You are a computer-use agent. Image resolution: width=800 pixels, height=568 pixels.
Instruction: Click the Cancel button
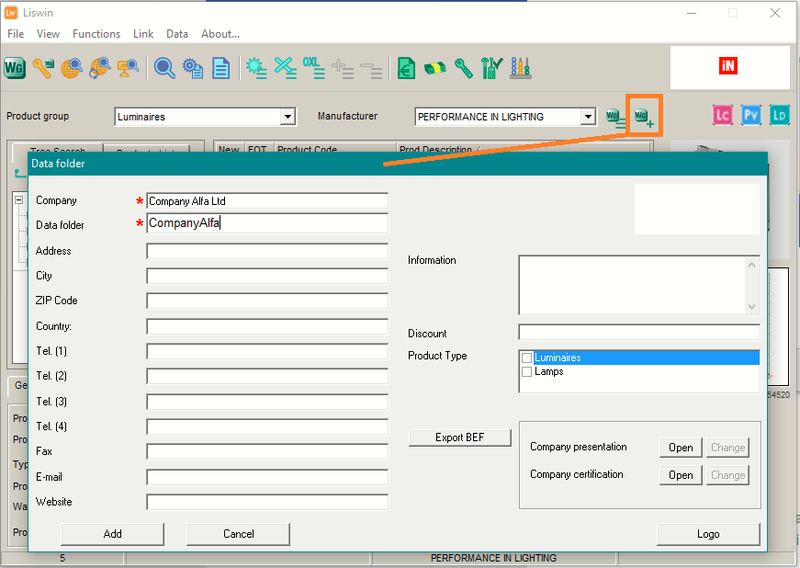tap(238, 534)
